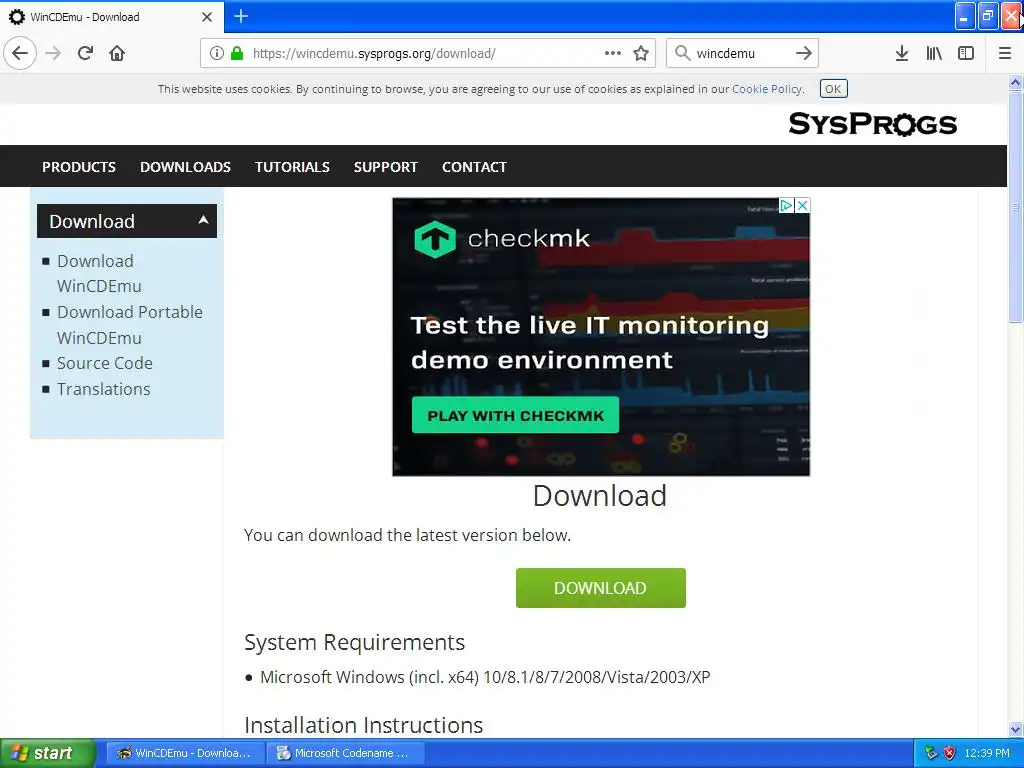Click the Download sidebar header

click(x=127, y=221)
